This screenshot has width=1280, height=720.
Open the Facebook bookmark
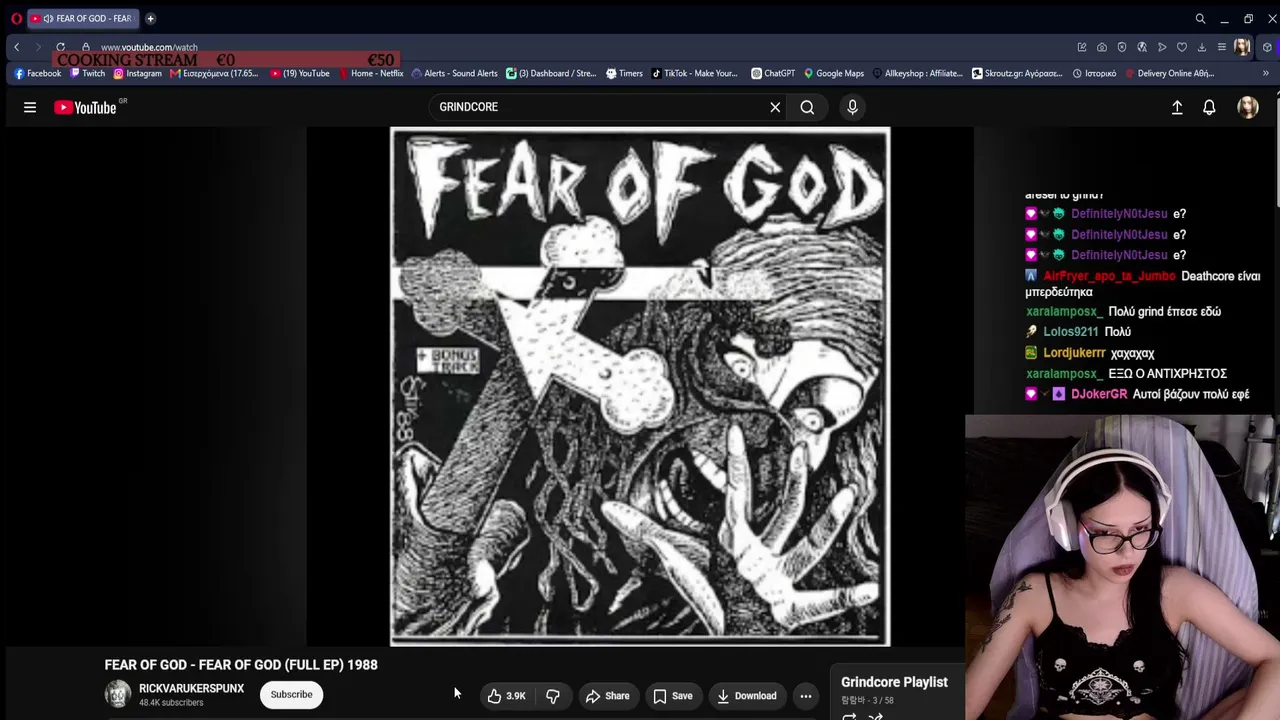click(x=38, y=73)
